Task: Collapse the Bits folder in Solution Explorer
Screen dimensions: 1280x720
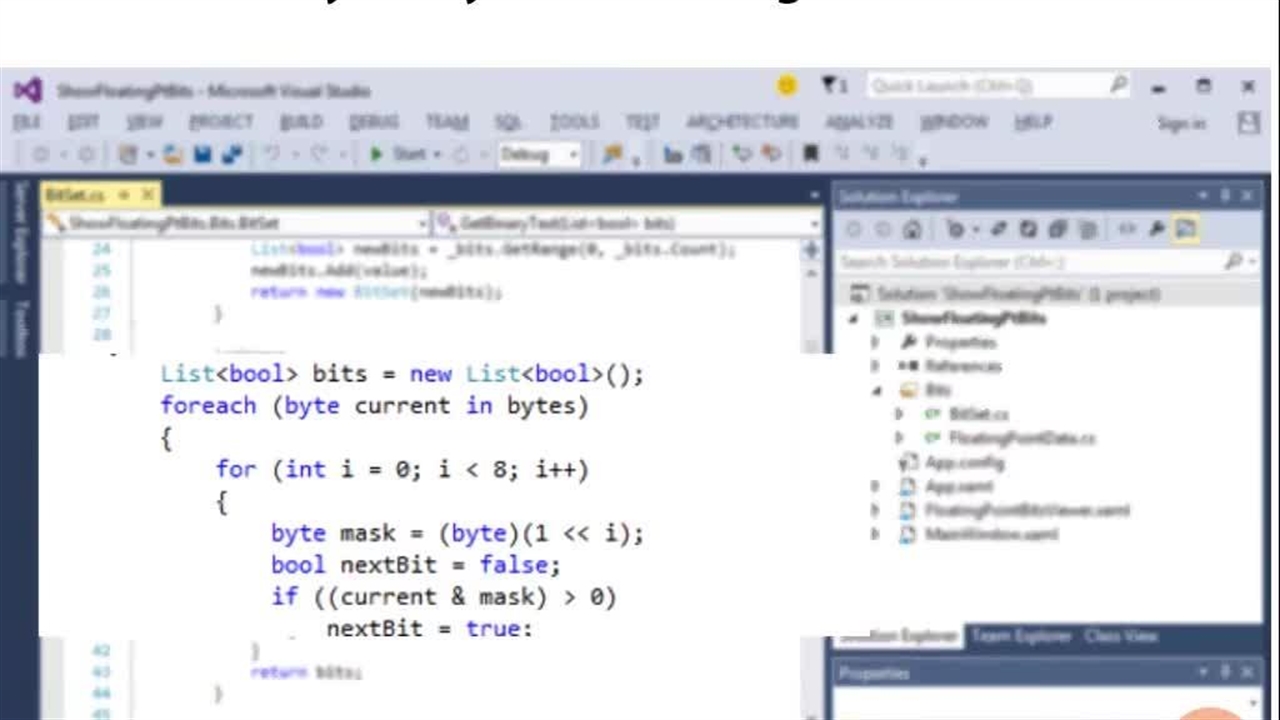Action: pos(877,390)
